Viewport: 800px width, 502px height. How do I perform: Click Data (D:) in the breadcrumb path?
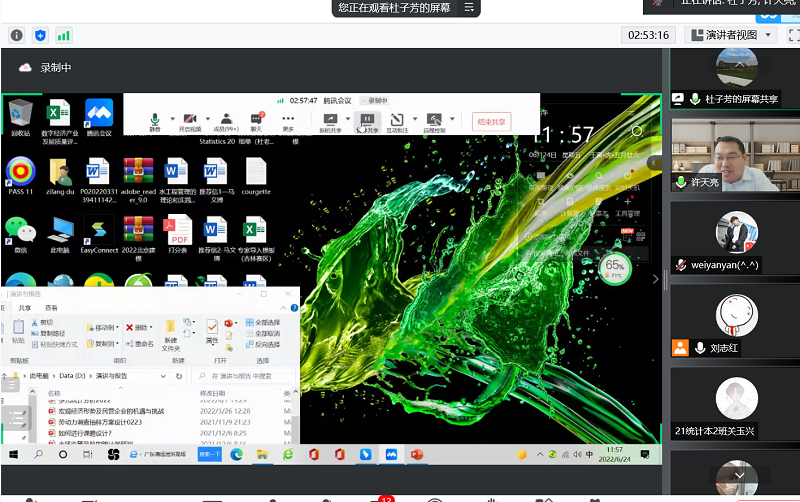[72, 376]
